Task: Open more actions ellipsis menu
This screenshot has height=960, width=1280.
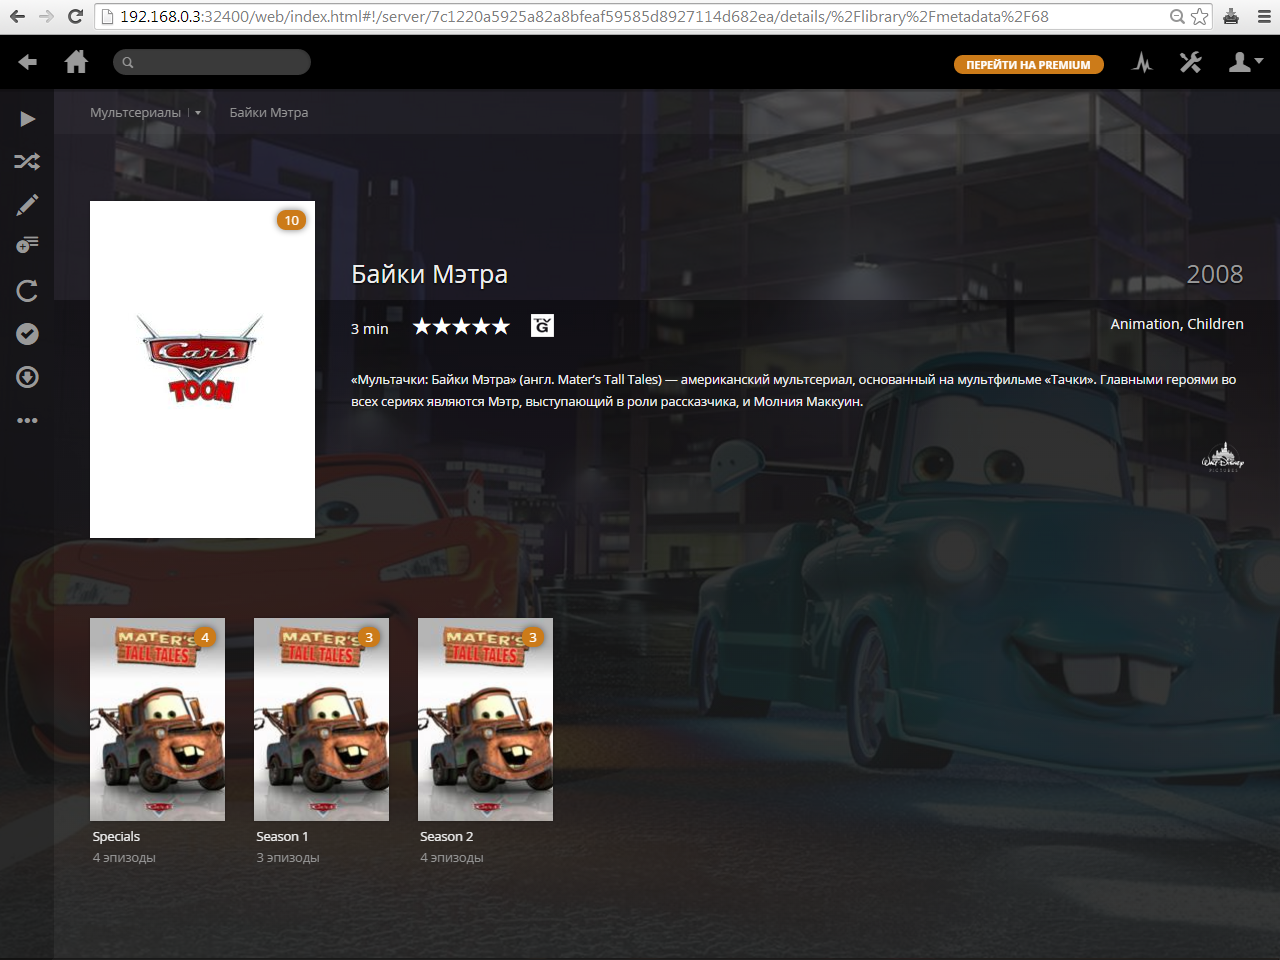Action: pyautogui.click(x=27, y=420)
